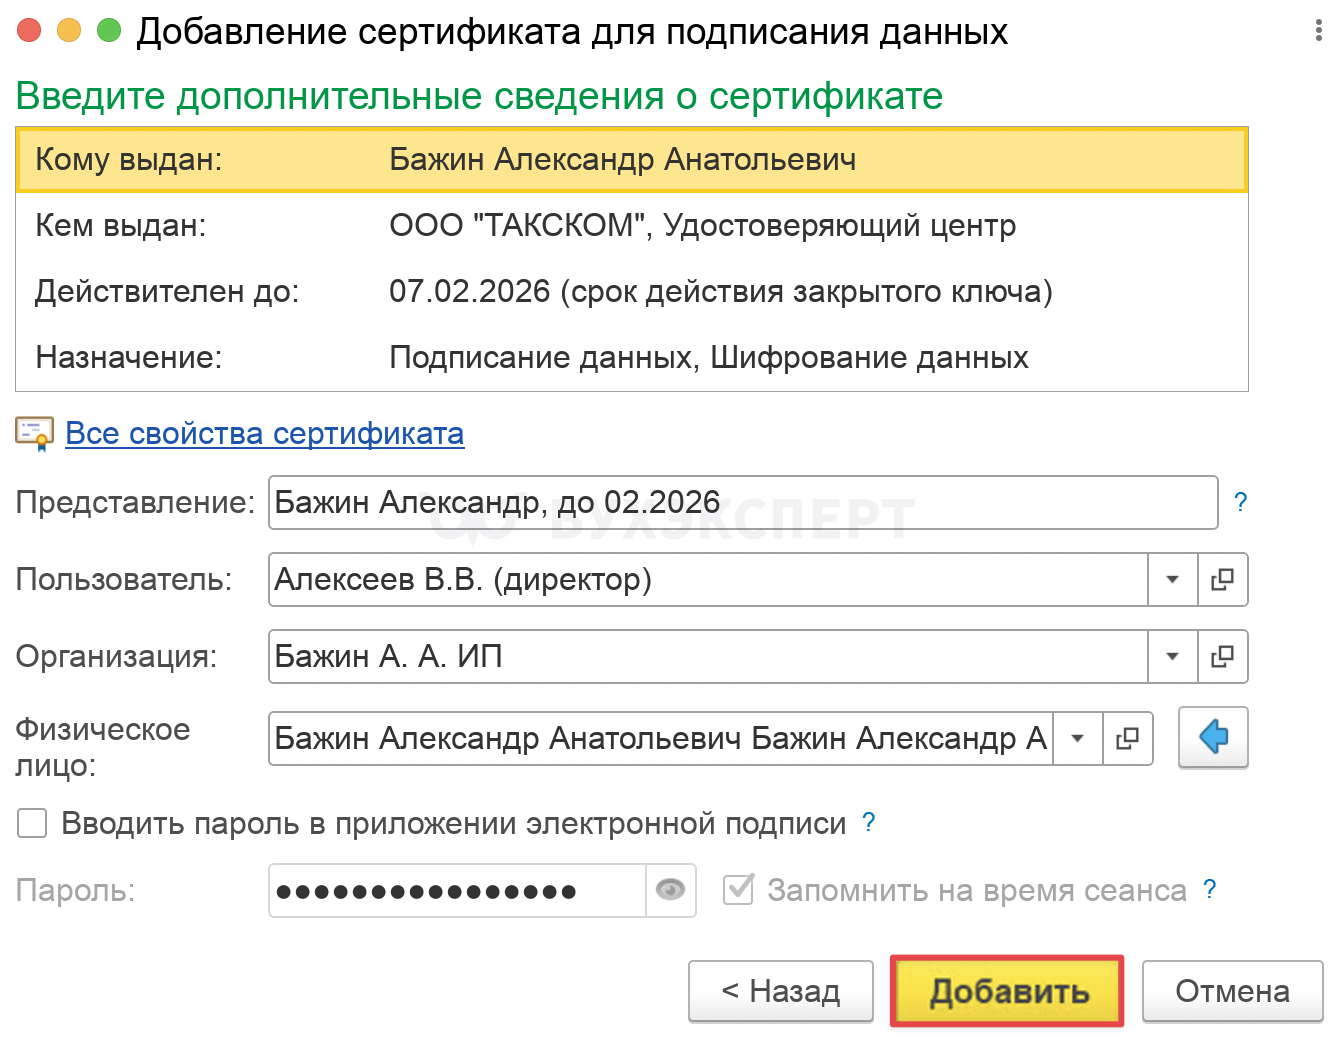Click the certificate icon beside the properties link
The image size is (1332, 1040).
[34, 433]
